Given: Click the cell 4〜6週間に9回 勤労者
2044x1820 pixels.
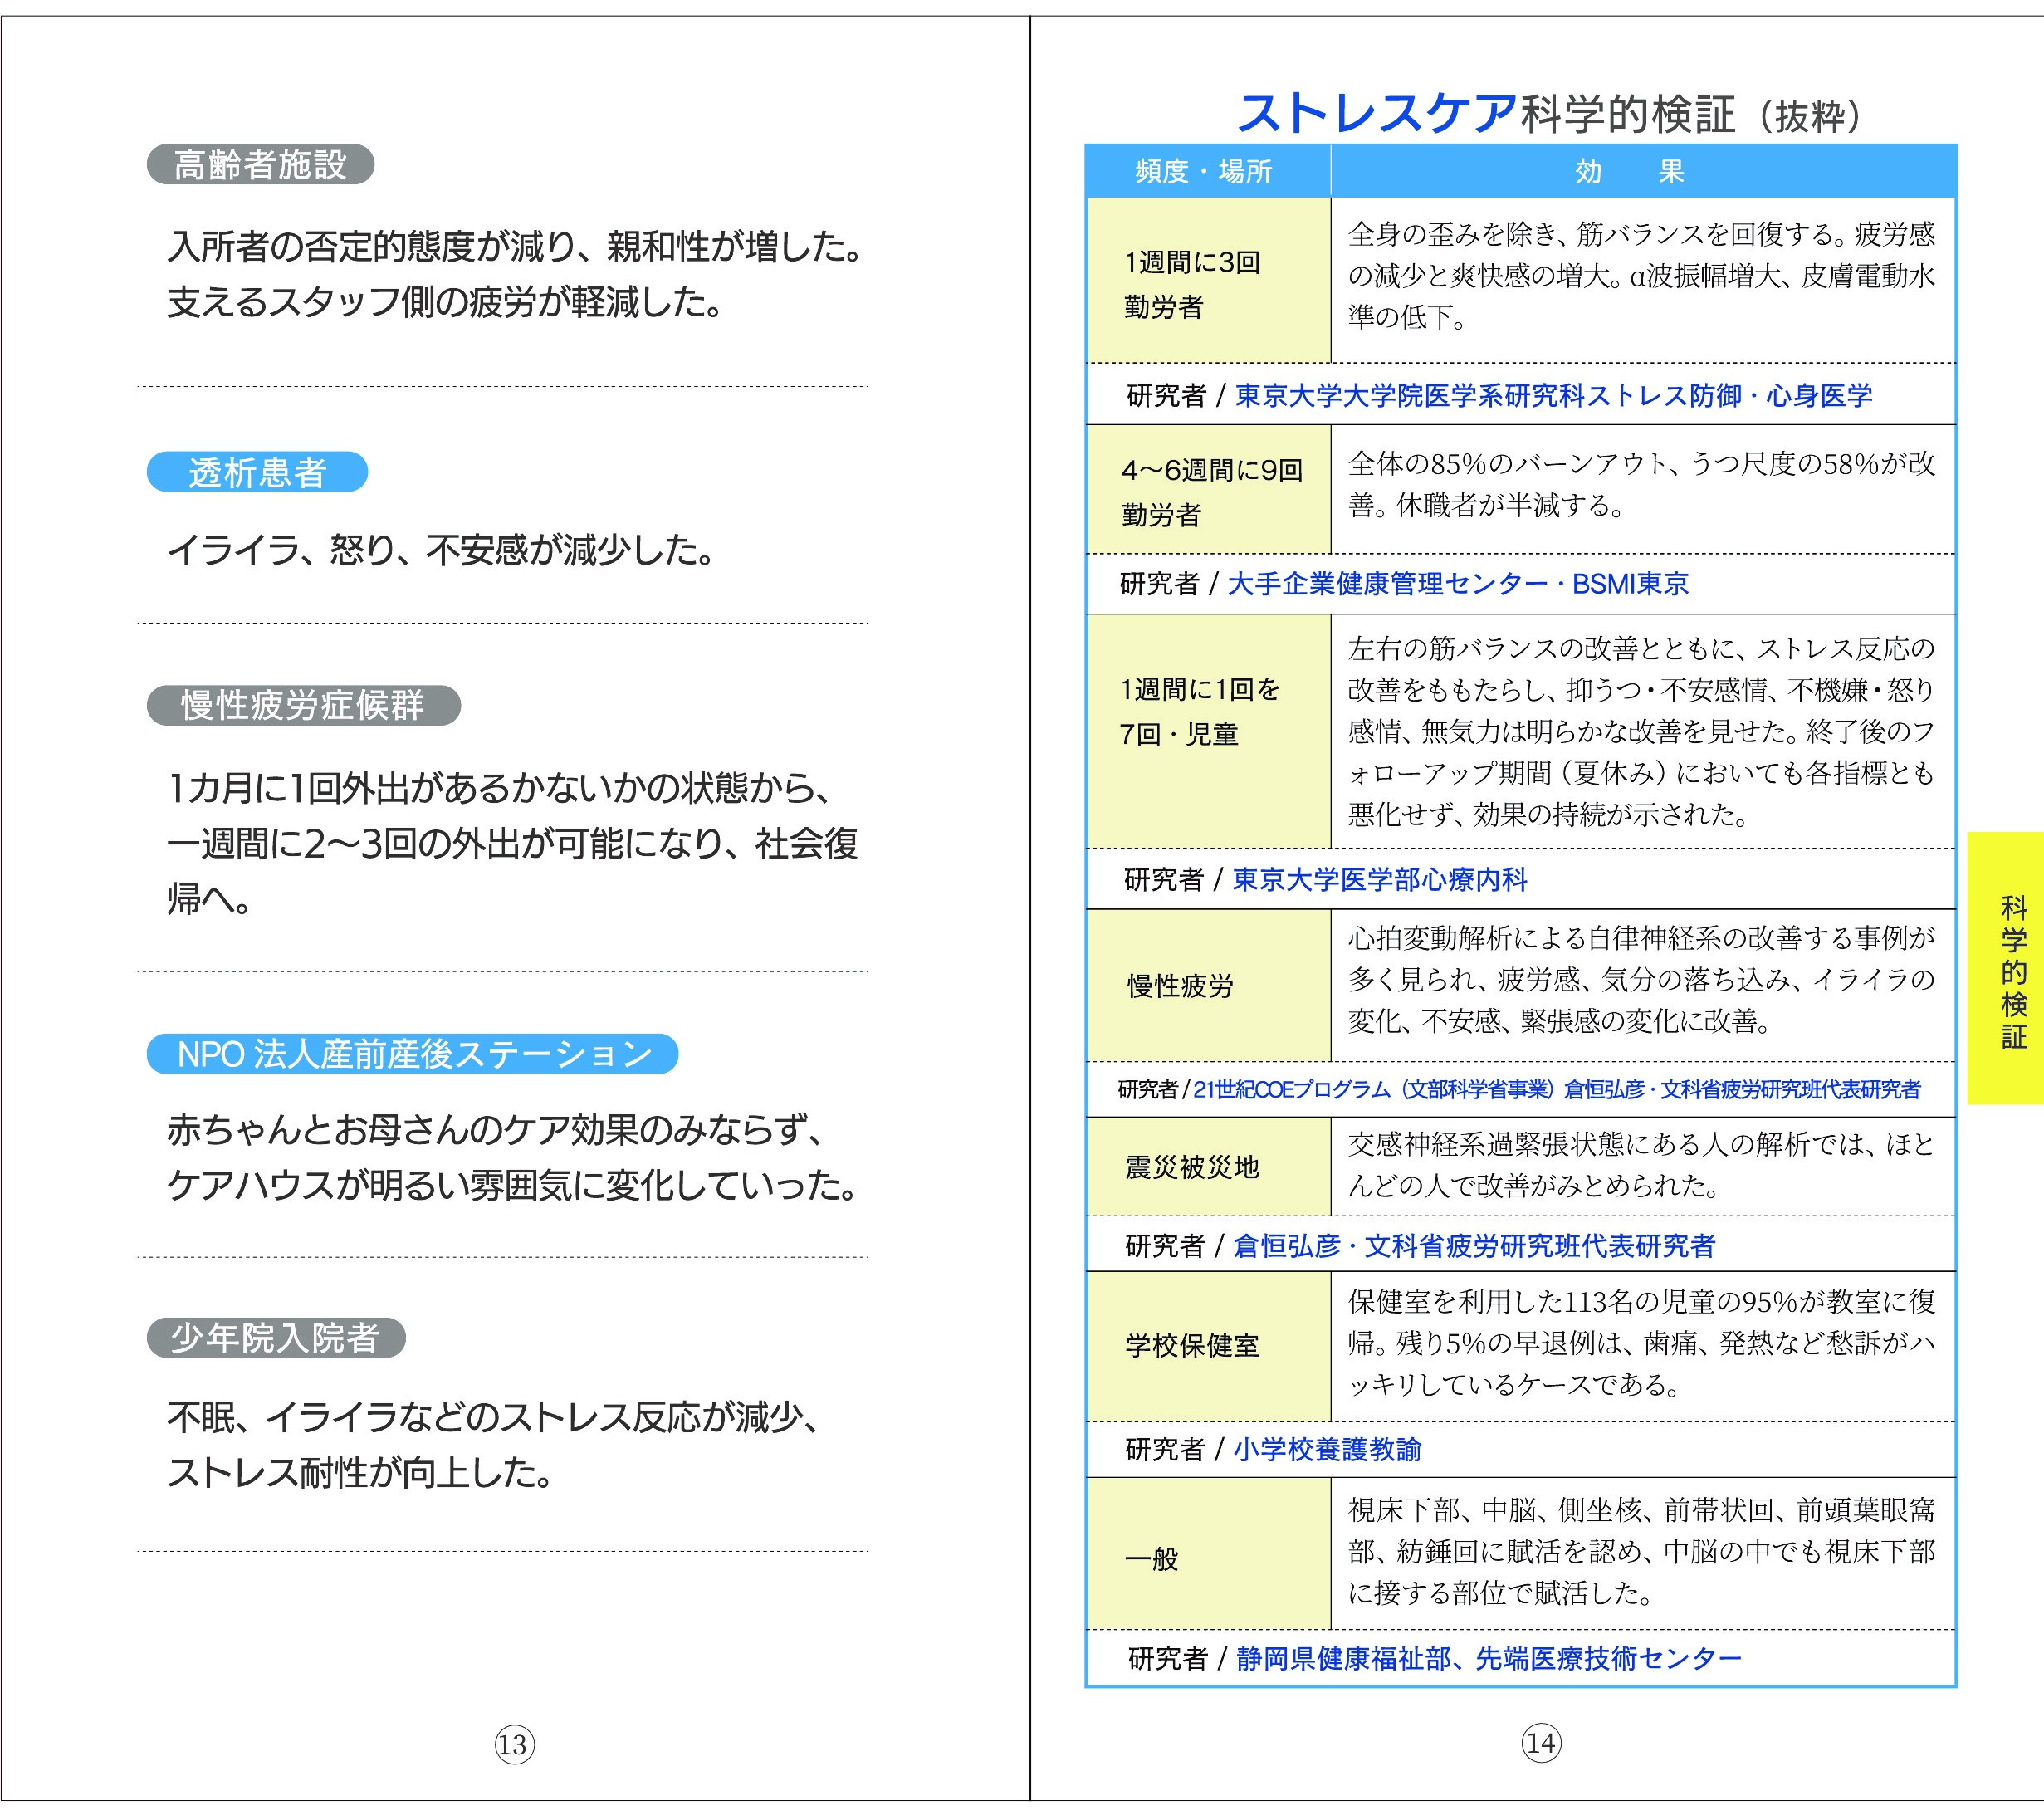Looking at the screenshot, I should (x=1209, y=490).
